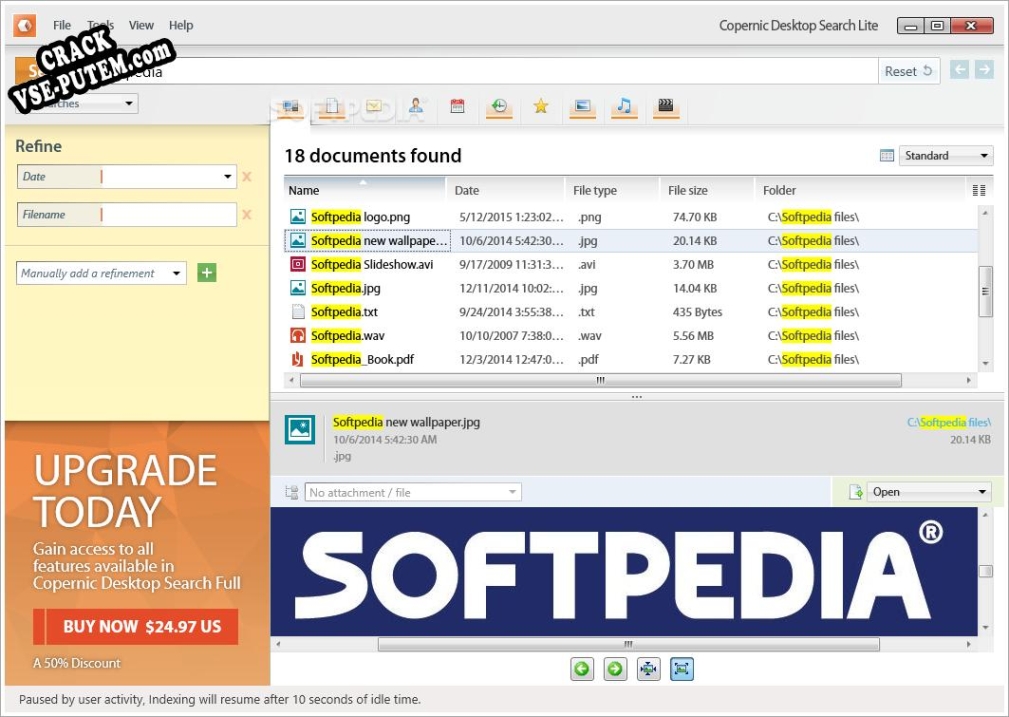Click the preview pane vertical scrollbar thumb
This screenshot has width=1009, height=717.
click(x=985, y=572)
